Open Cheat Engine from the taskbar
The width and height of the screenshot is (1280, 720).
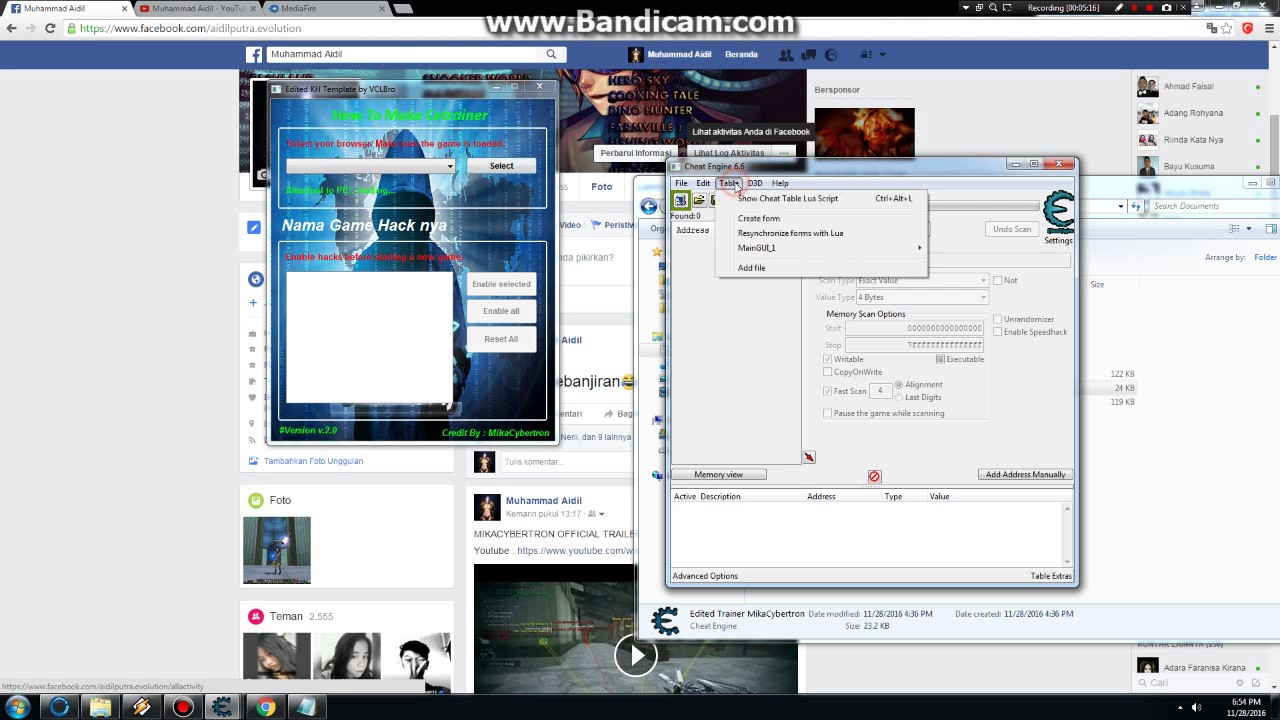coord(223,707)
